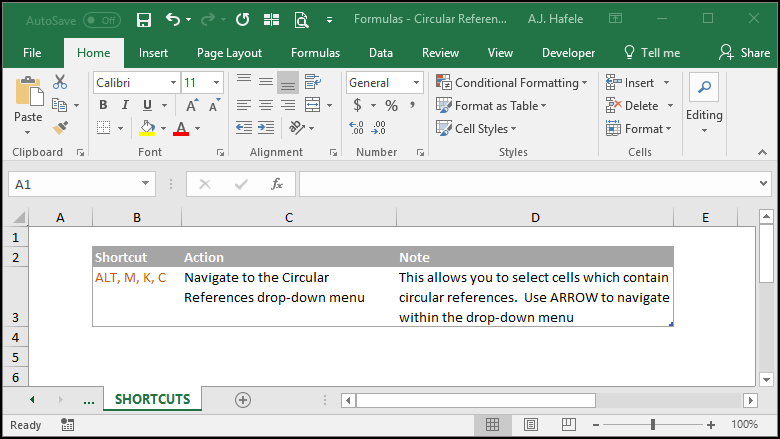Open the Formulas ribbon tab
780x439 pixels.
click(315, 53)
